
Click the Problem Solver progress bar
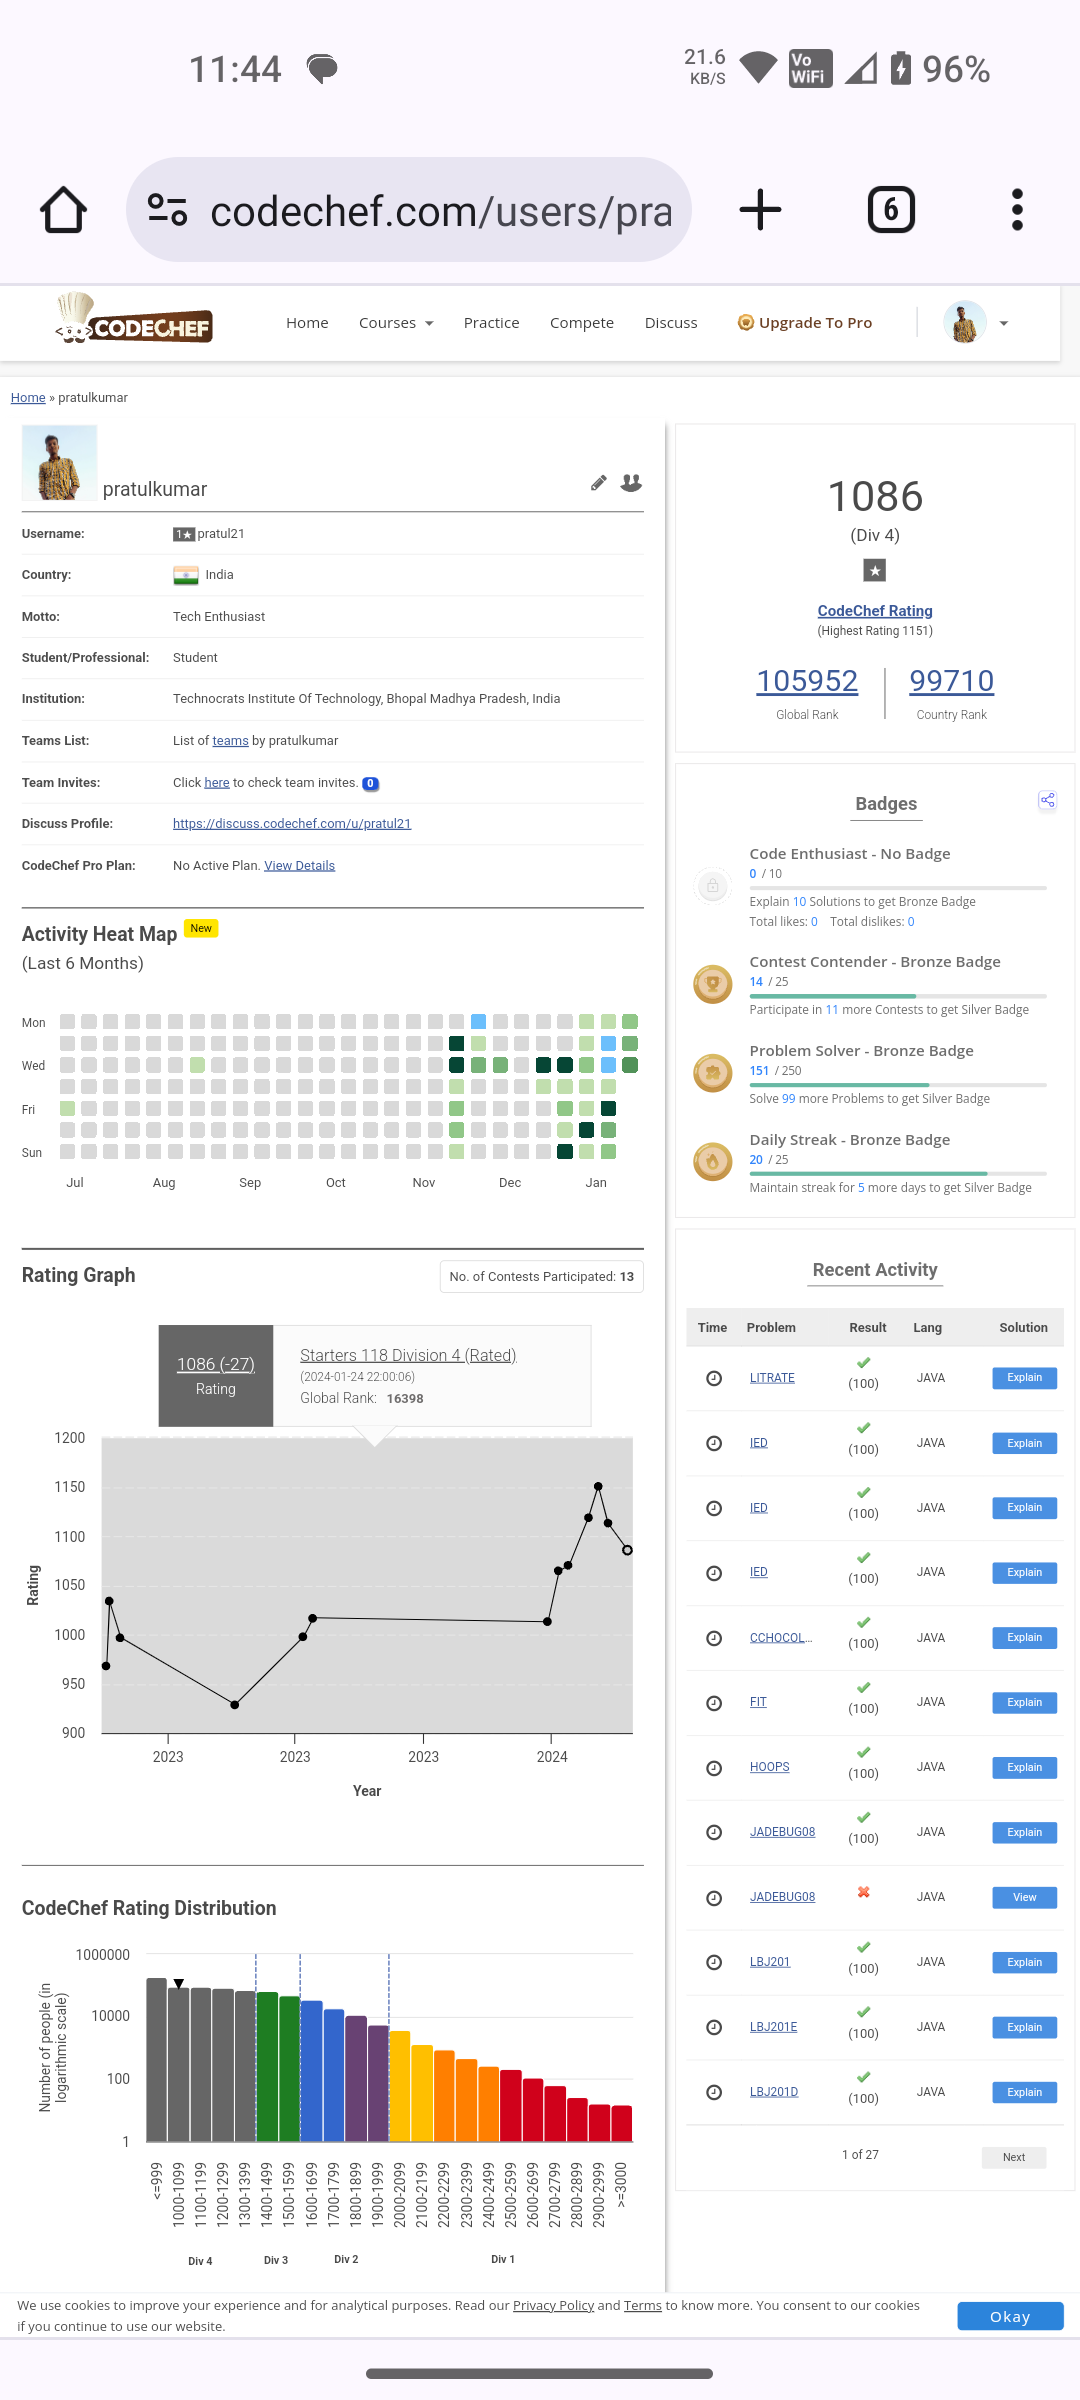coord(898,1085)
